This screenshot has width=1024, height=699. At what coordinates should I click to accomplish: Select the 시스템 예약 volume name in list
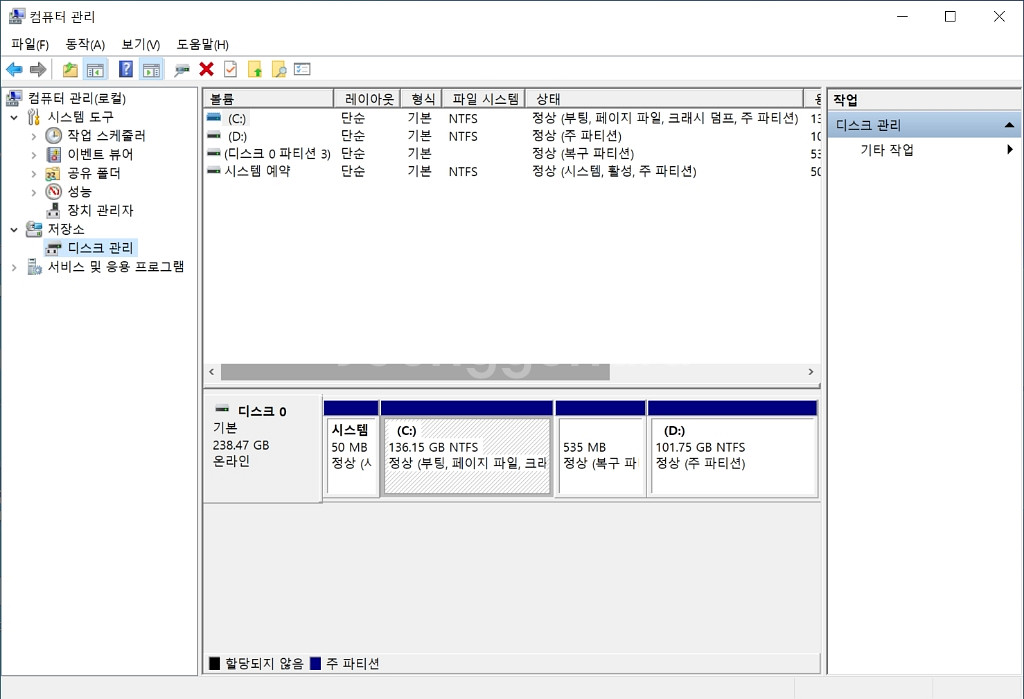pyautogui.click(x=257, y=171)
